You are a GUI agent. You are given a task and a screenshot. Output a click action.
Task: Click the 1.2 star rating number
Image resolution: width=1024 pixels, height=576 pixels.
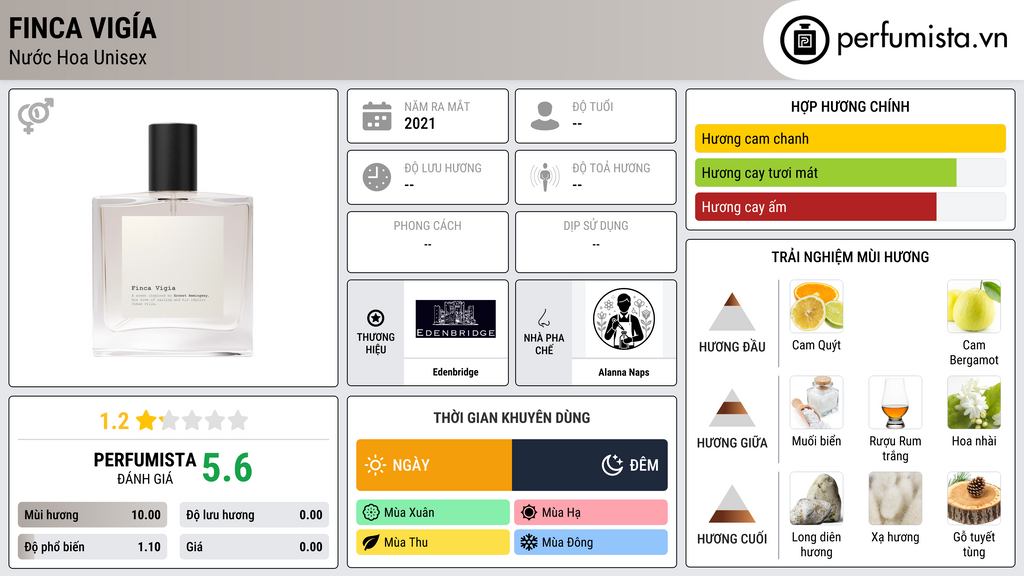[114, 421]
